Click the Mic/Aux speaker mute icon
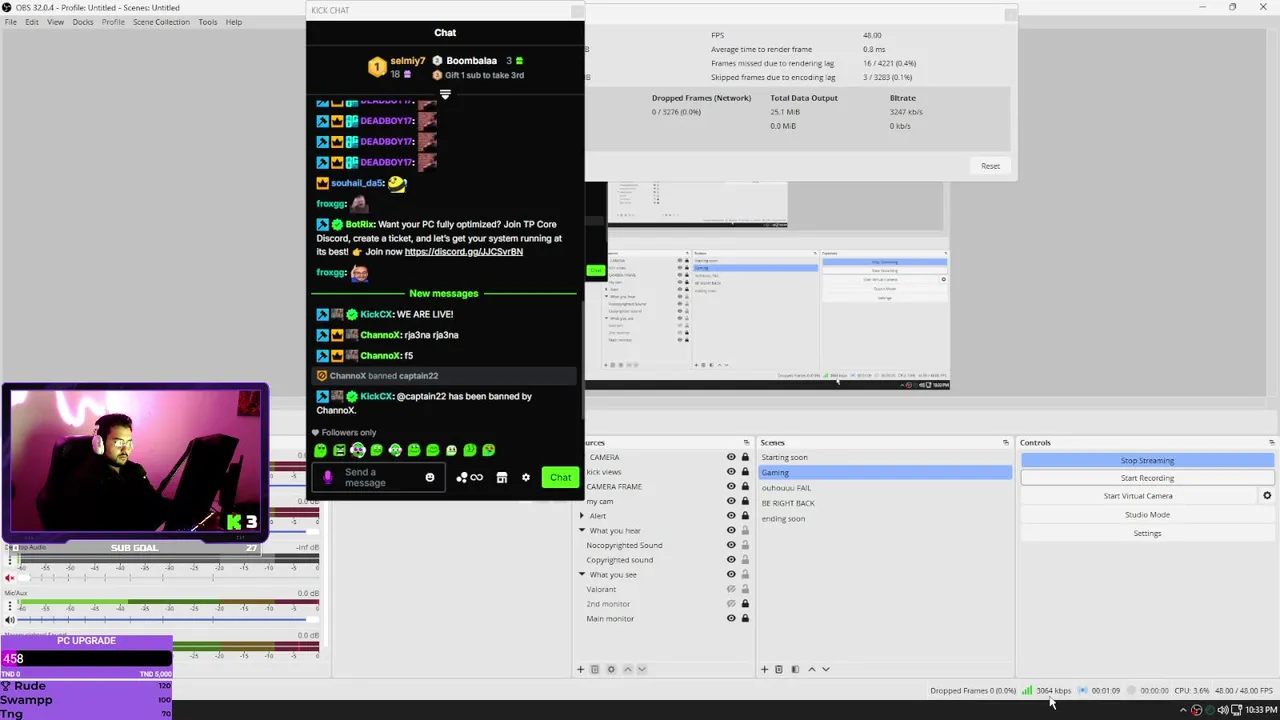Screen dimensions: 1280x720 [10, 620]
